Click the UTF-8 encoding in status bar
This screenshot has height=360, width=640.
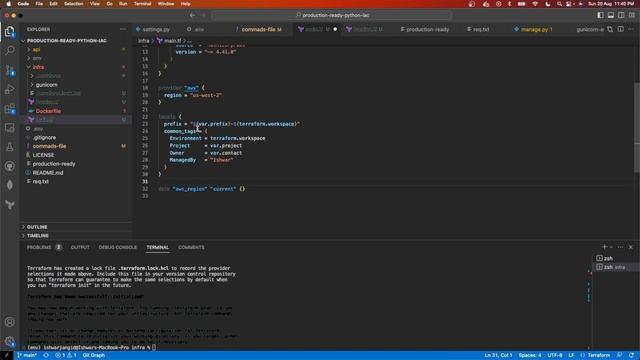(555, 356)
